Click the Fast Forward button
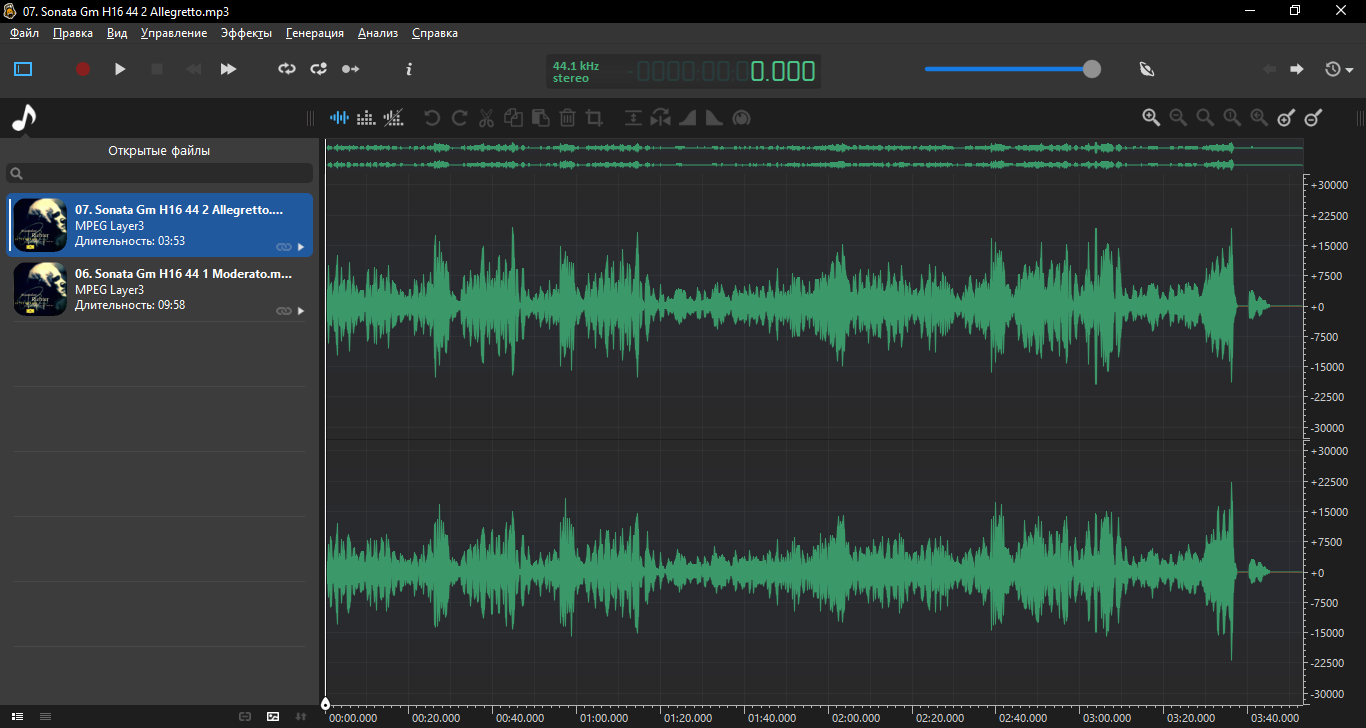 click(x=229, y=69)
